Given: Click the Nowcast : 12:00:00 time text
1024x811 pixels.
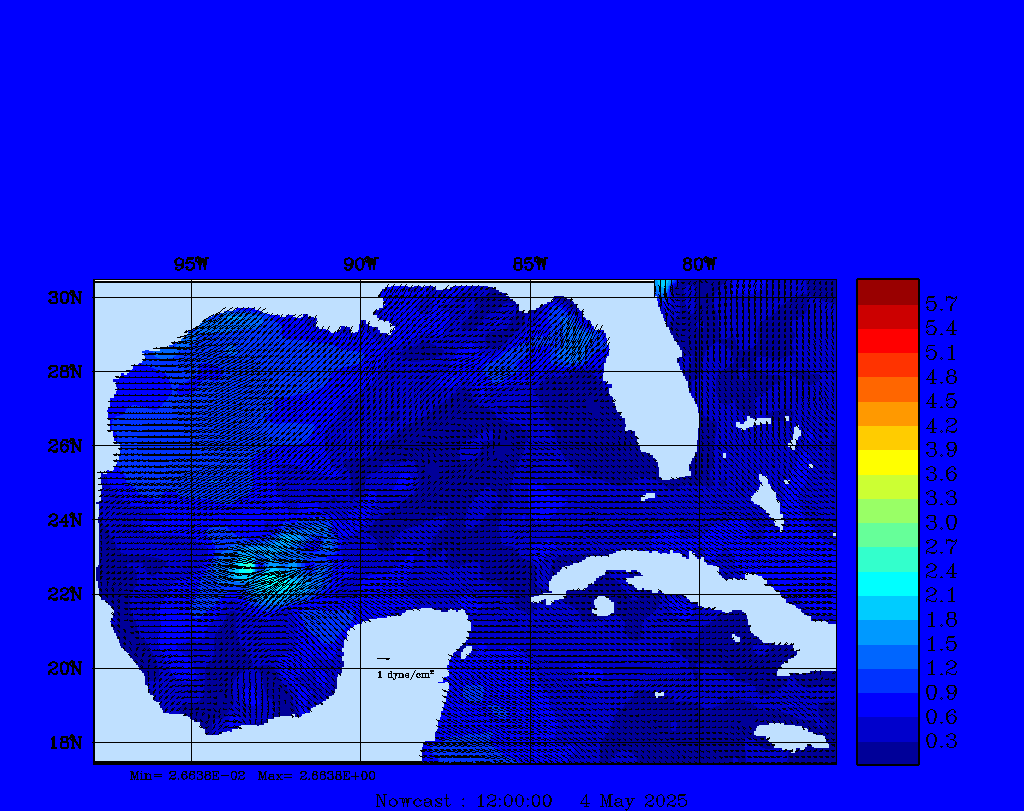Looking at the screenshot, I should pos(464,801).
